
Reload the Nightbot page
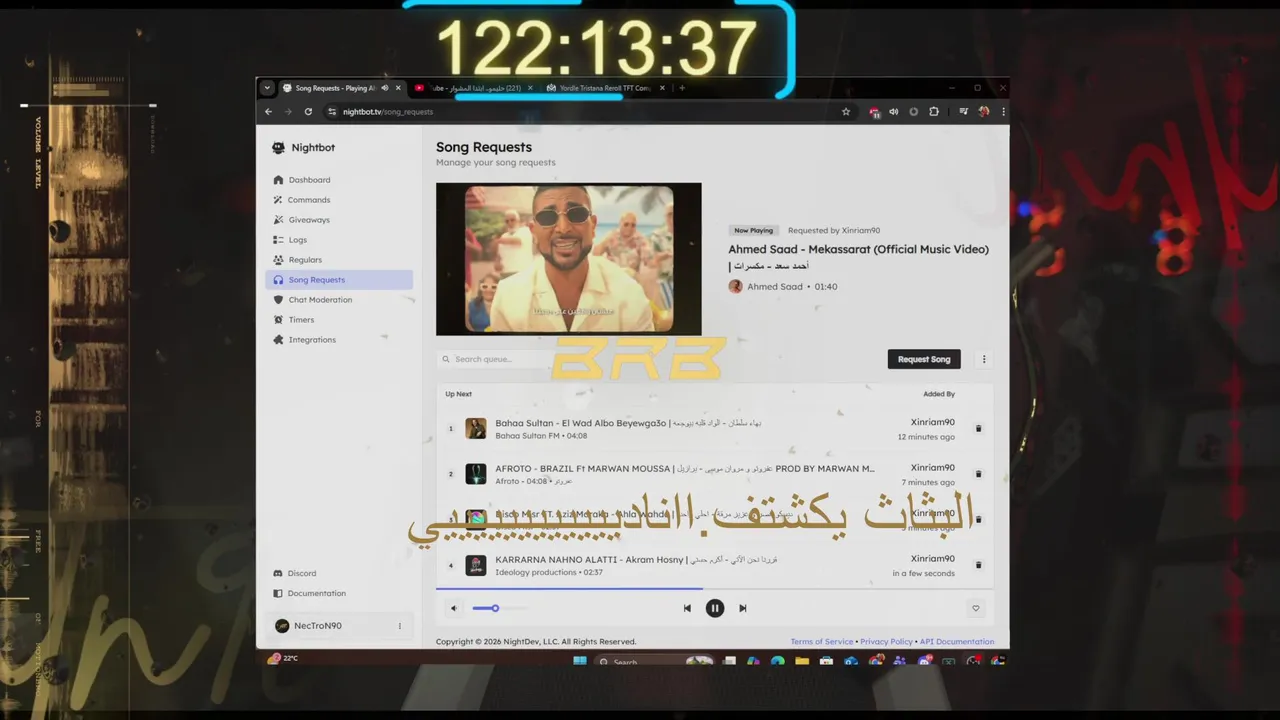pyautogui.click(x=308, y=112)
